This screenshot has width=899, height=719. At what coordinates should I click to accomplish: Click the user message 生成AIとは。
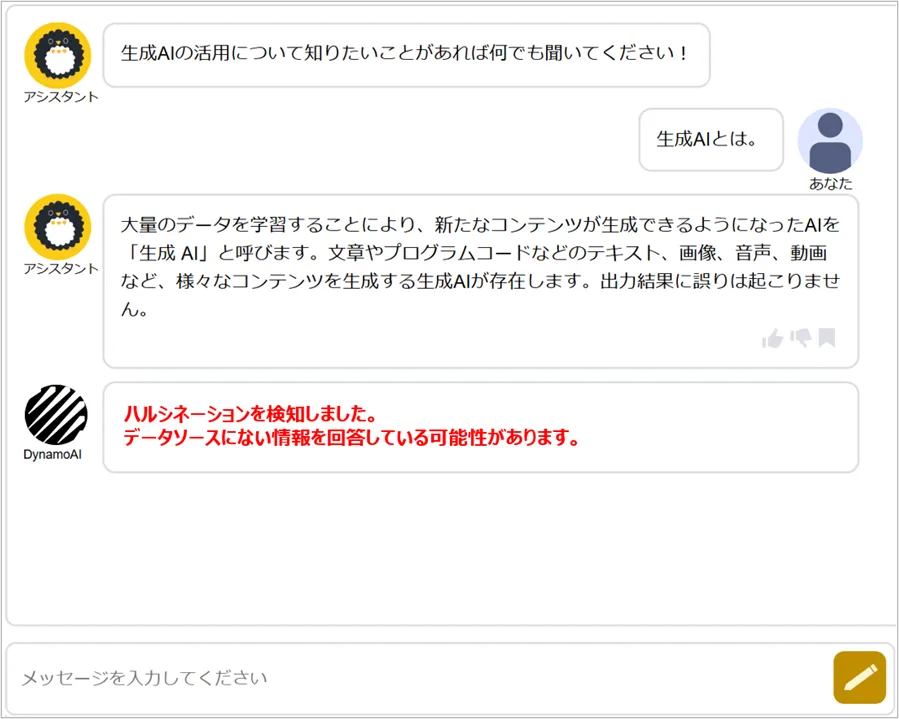click(x=710, y=139)
